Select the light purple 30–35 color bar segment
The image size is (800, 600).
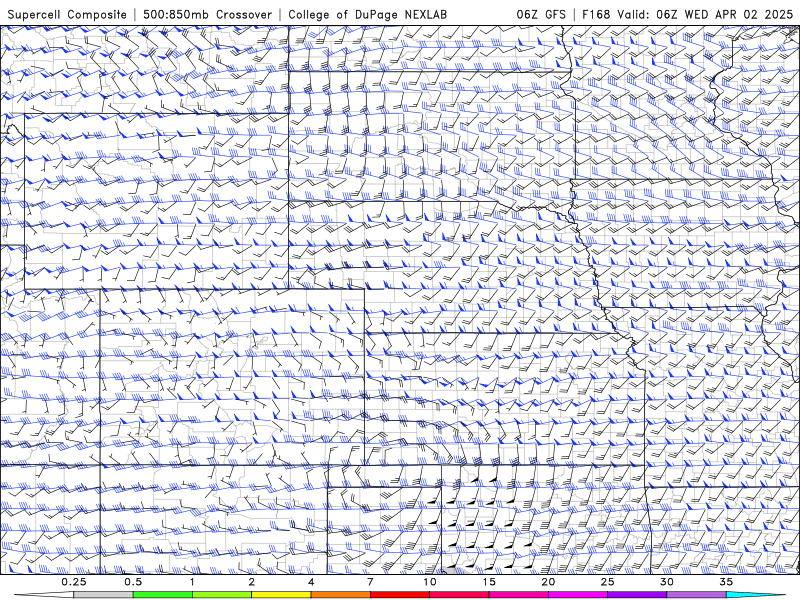tap(696, 594)
